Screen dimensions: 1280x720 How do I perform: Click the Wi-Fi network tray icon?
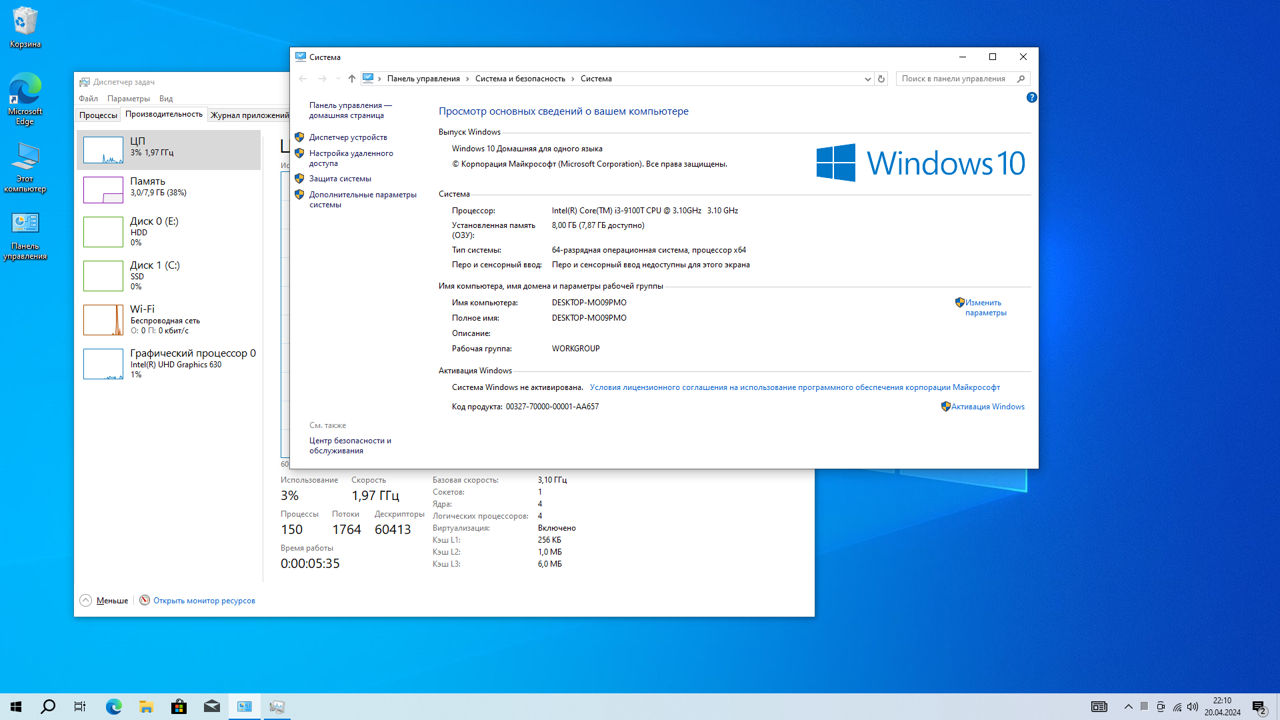click(x=1177, y=707)
